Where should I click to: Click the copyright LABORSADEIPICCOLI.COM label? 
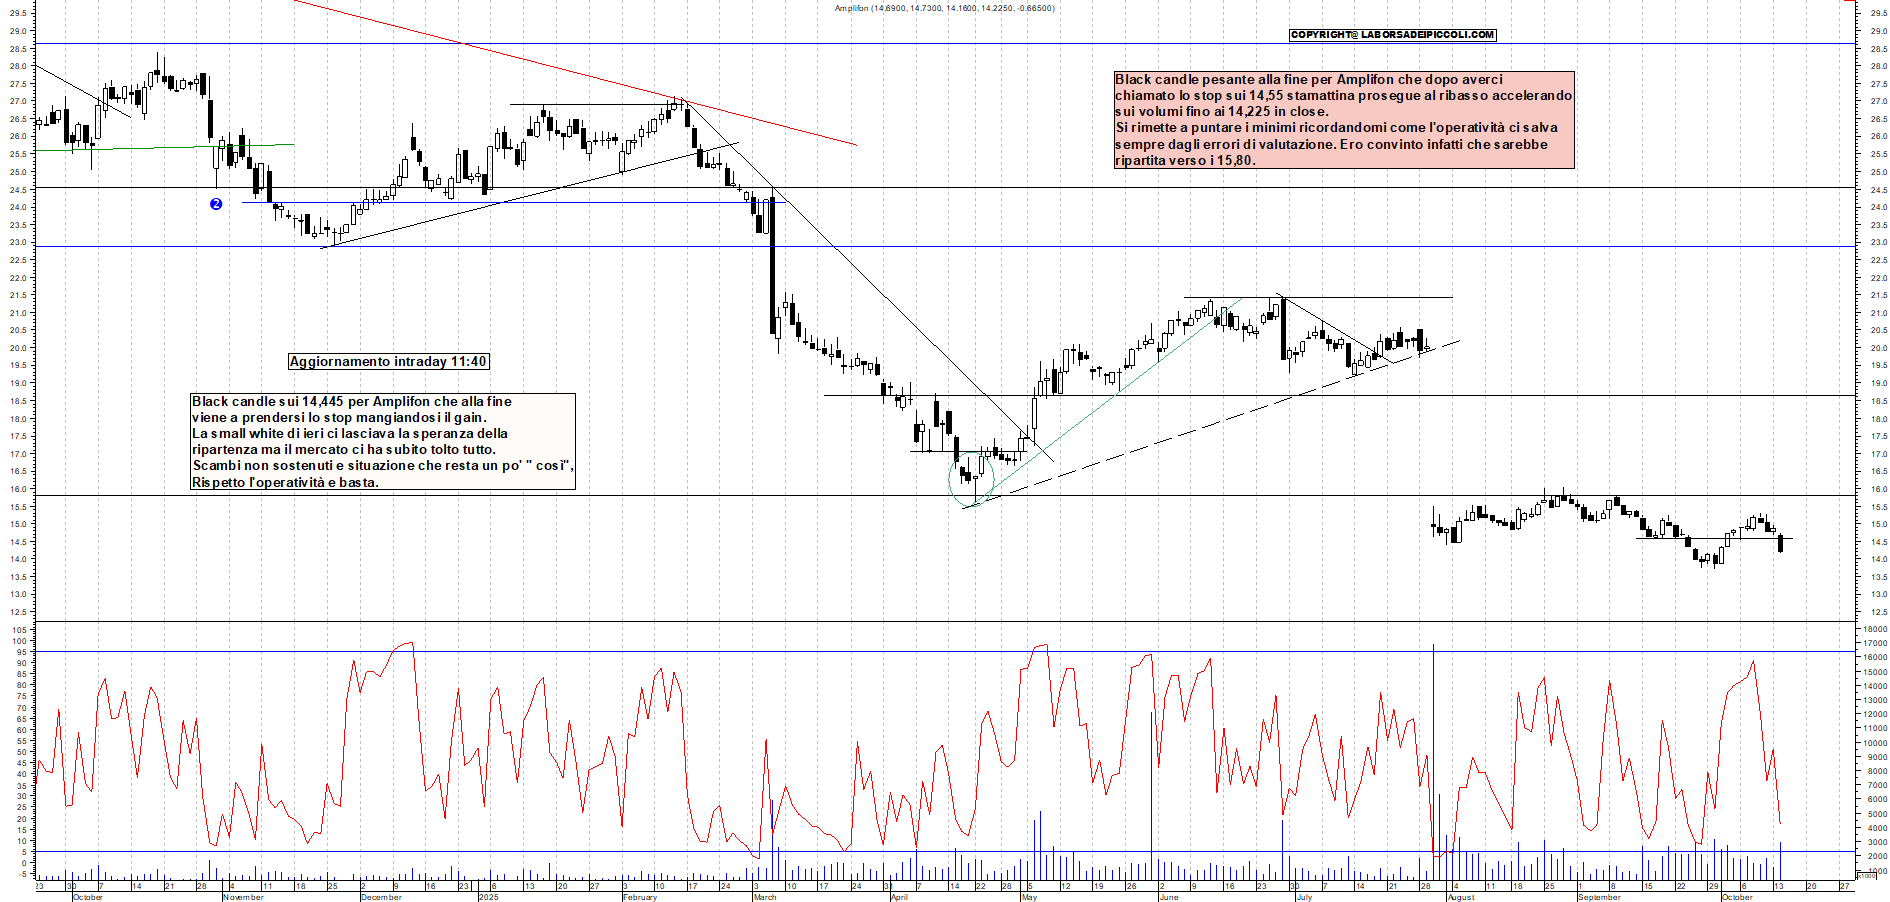[x=1392, y=35]
